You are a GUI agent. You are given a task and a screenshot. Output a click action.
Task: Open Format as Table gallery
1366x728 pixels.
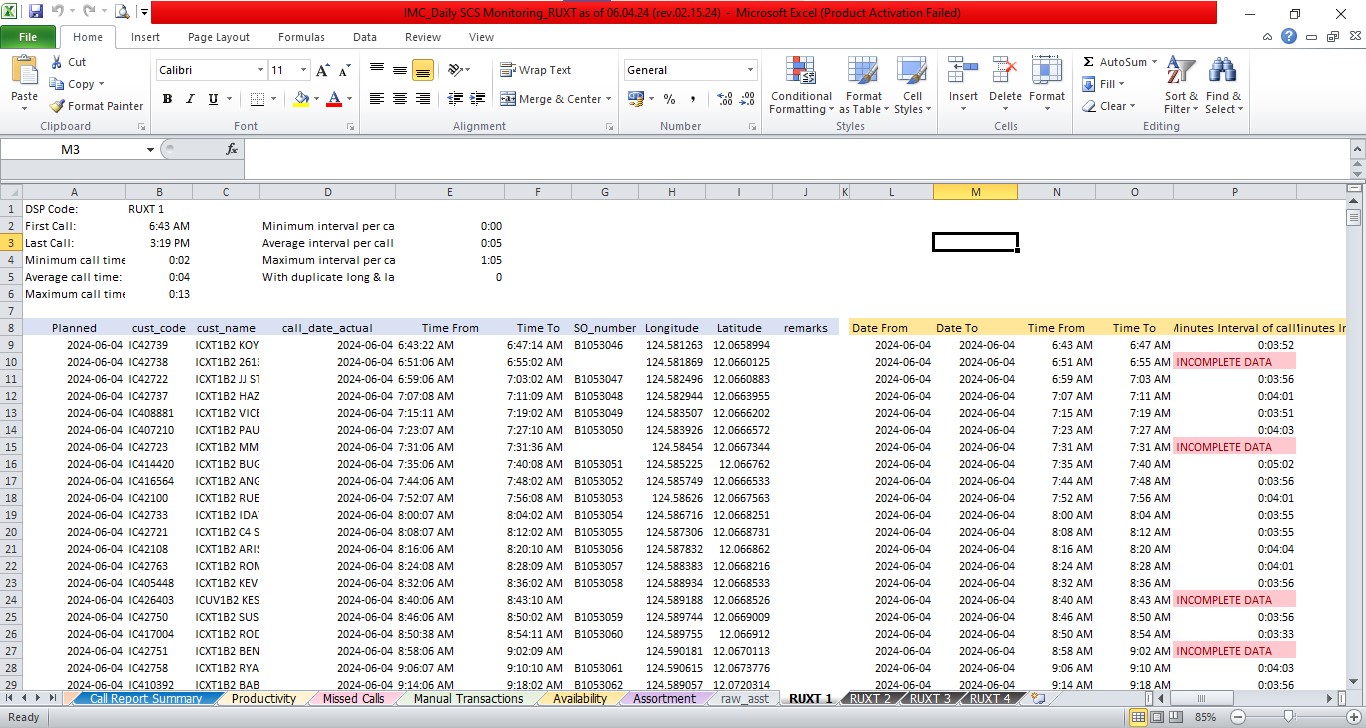pos(863,86)
